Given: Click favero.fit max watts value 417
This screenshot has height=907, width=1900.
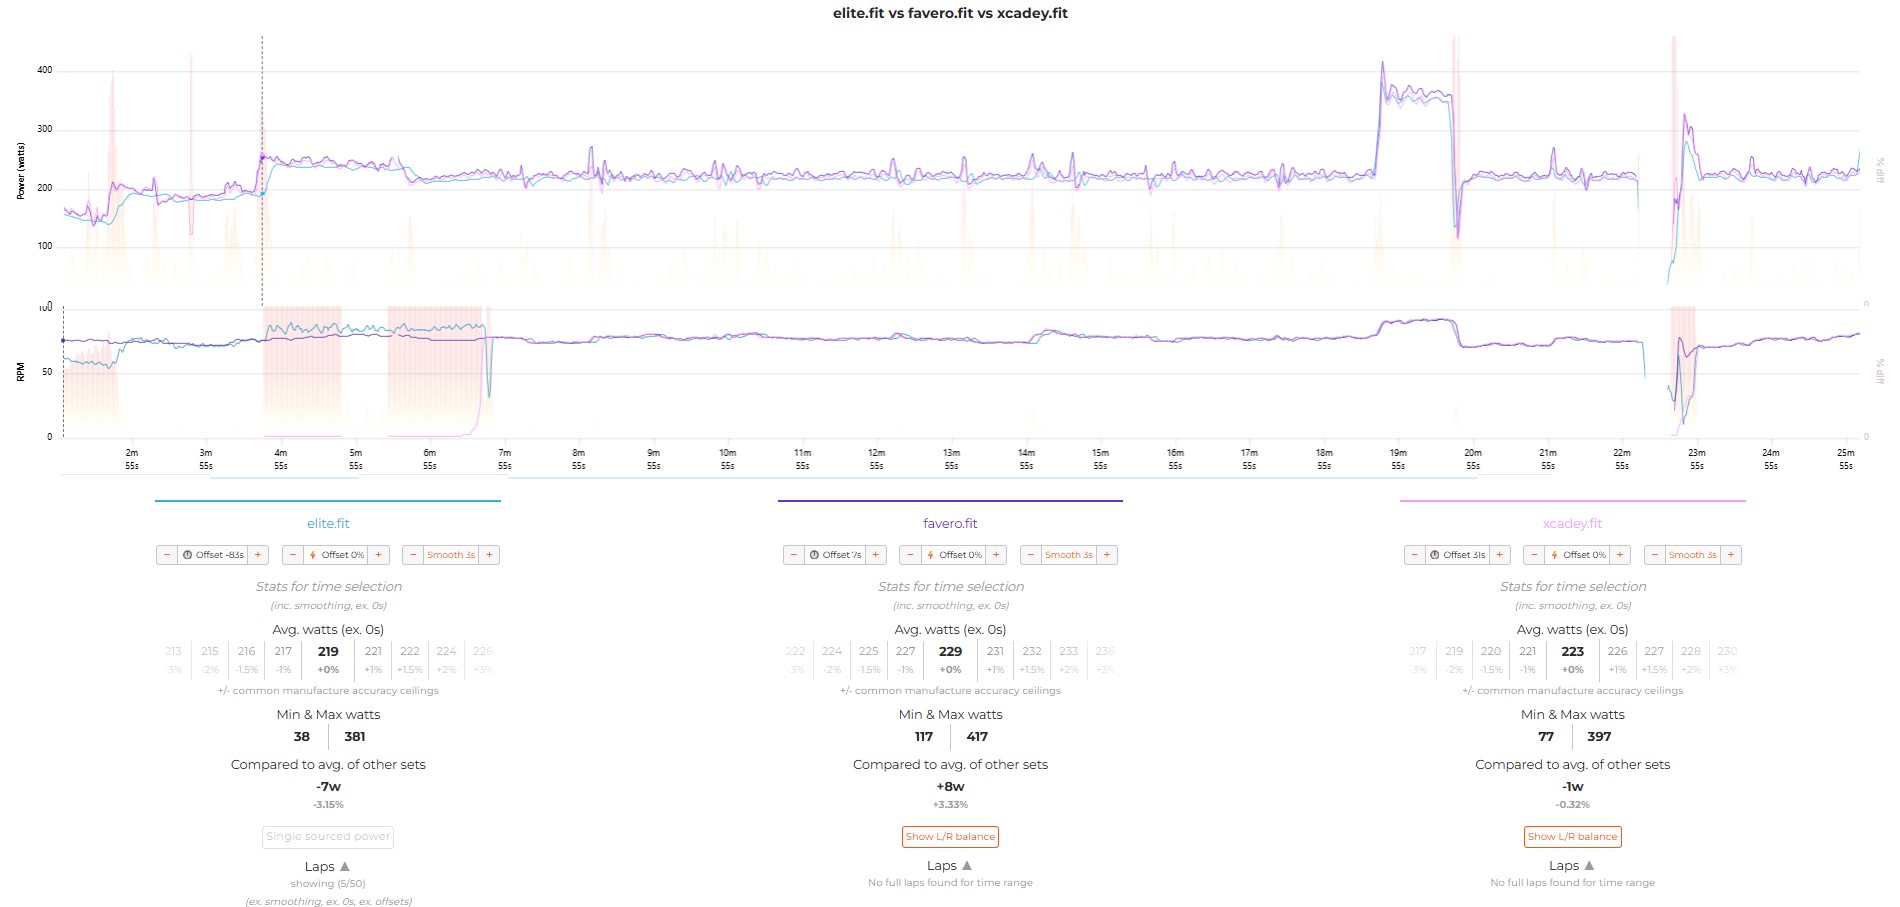Looking at the screenshot, I should coord(977,737).
